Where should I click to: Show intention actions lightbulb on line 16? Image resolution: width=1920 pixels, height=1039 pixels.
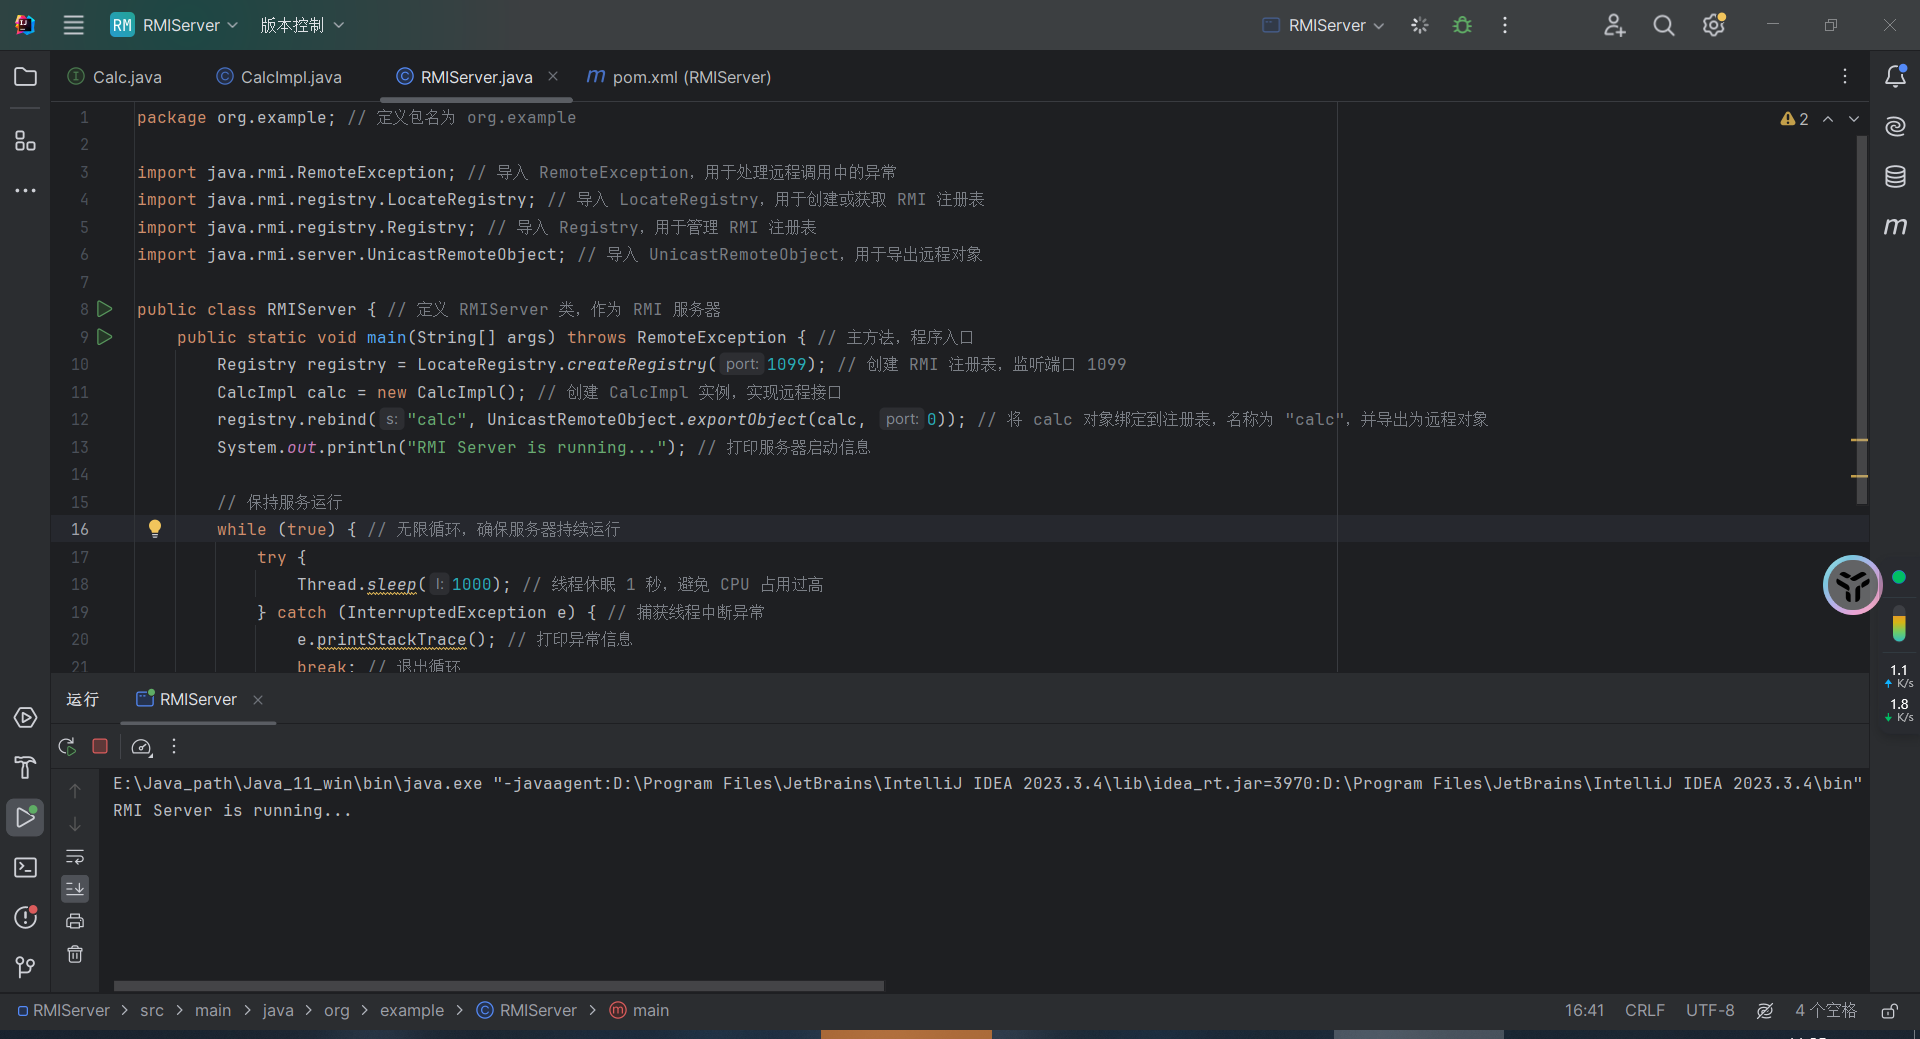click(155, 529)
